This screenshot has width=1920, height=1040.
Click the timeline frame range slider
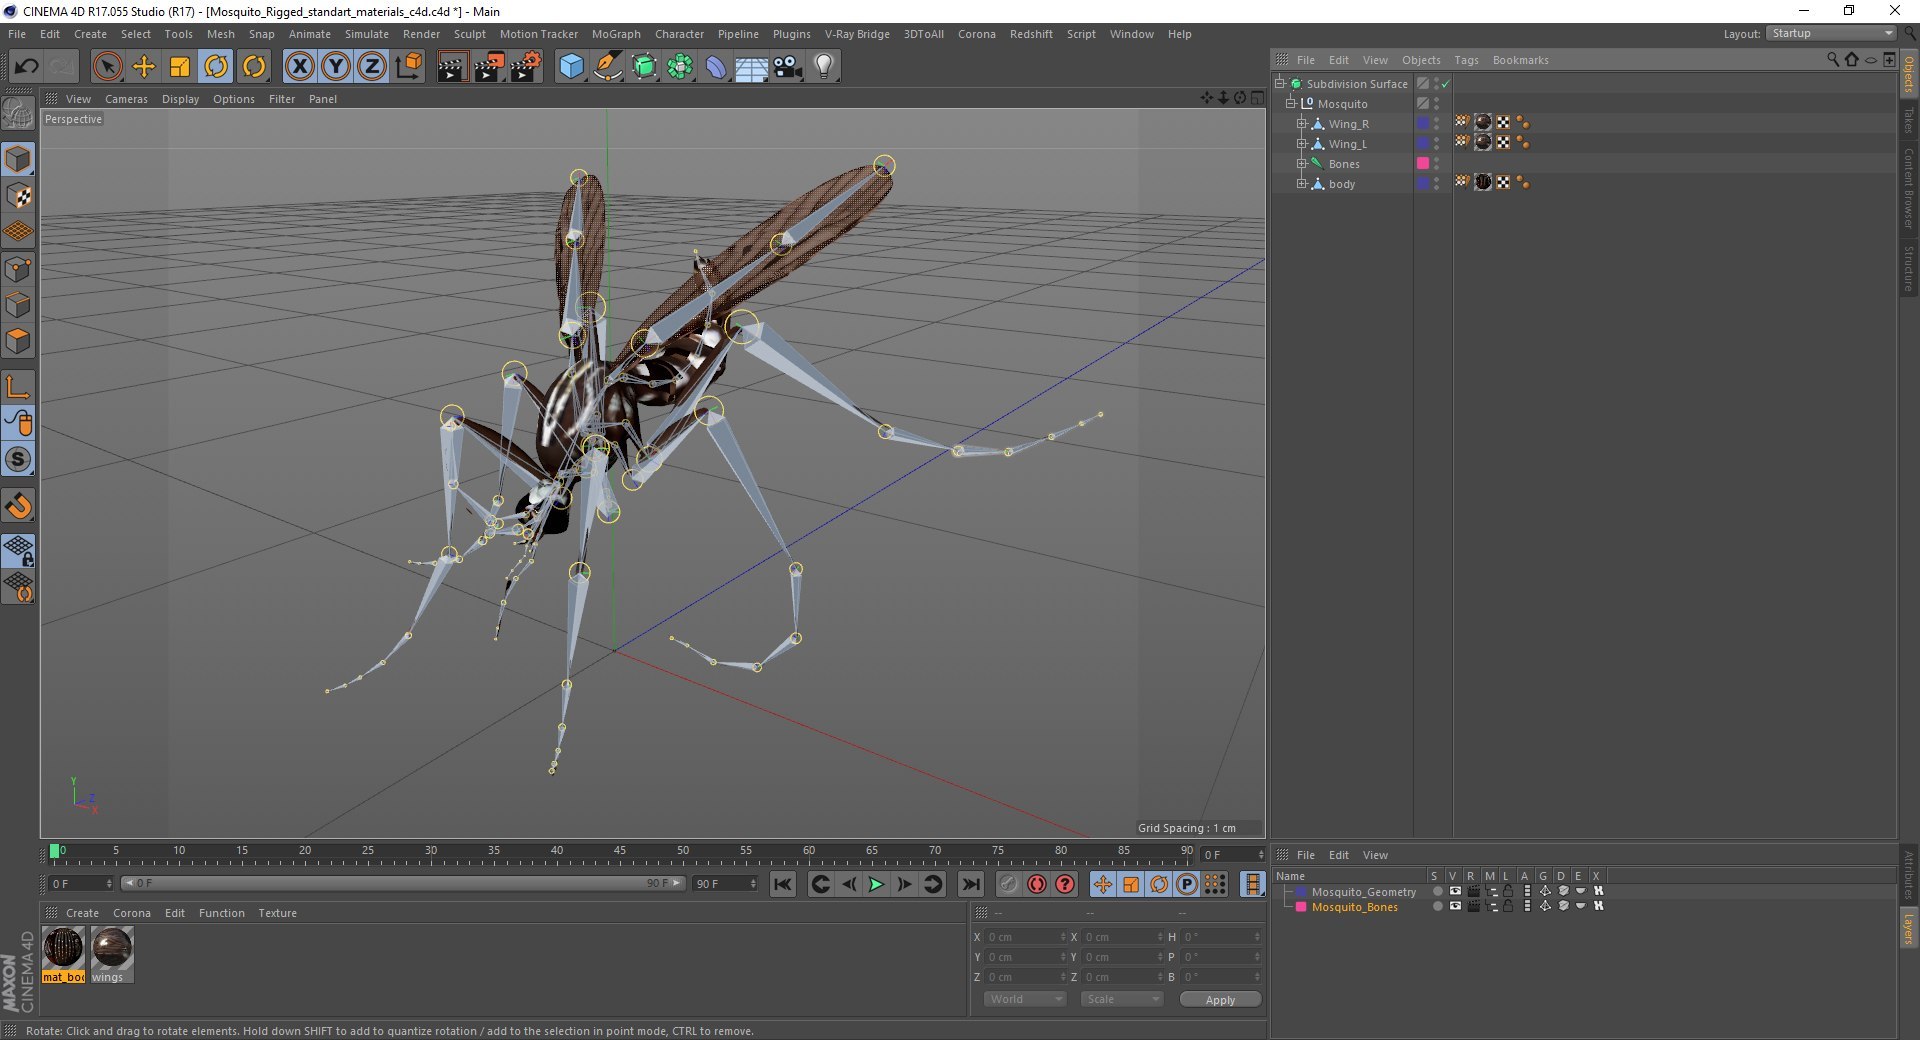[x=403, y=883]
